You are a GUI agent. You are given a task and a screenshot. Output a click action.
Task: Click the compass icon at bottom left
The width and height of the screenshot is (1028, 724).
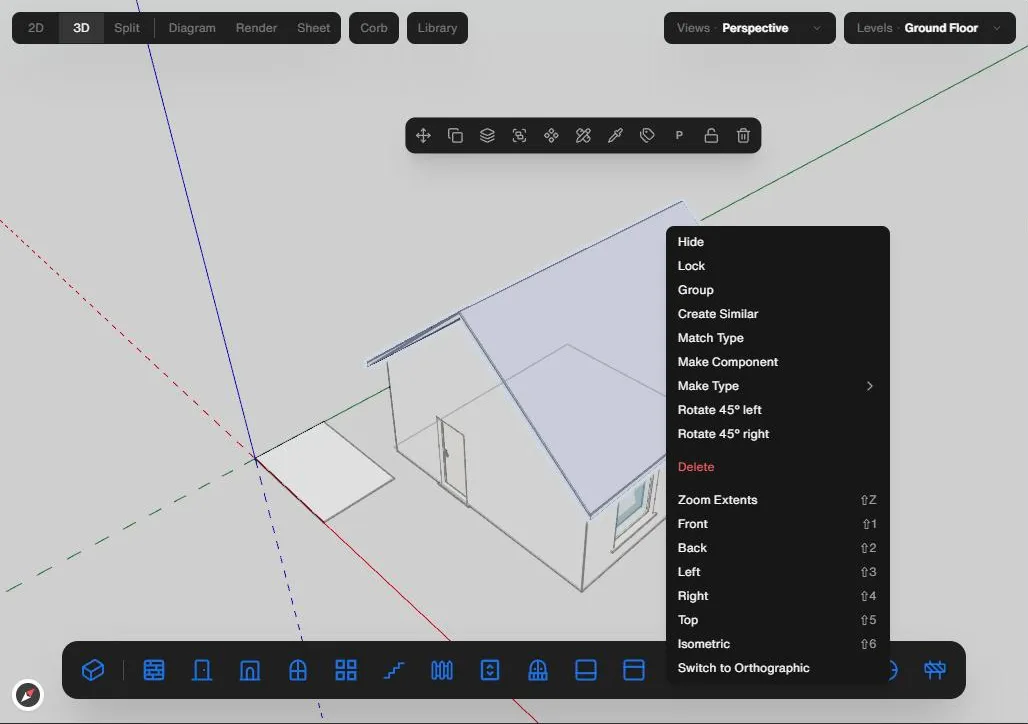[28, 695]
